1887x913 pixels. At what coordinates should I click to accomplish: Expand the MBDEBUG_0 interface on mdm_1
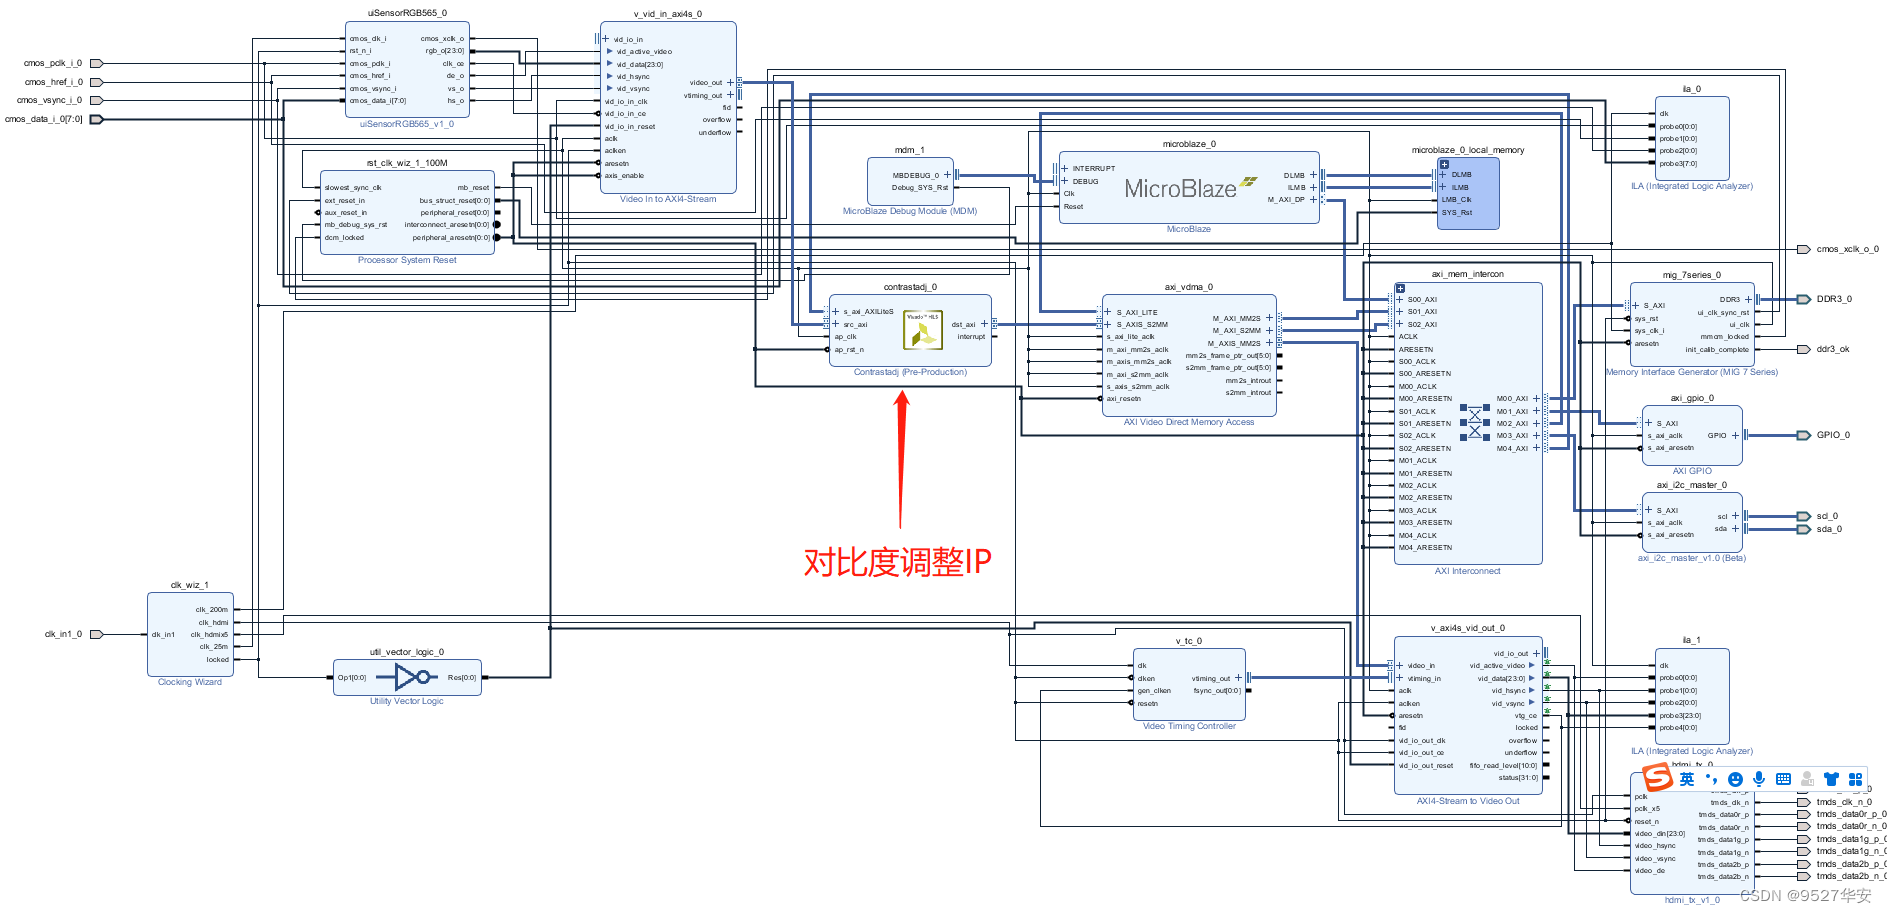(x=947, y=175)
